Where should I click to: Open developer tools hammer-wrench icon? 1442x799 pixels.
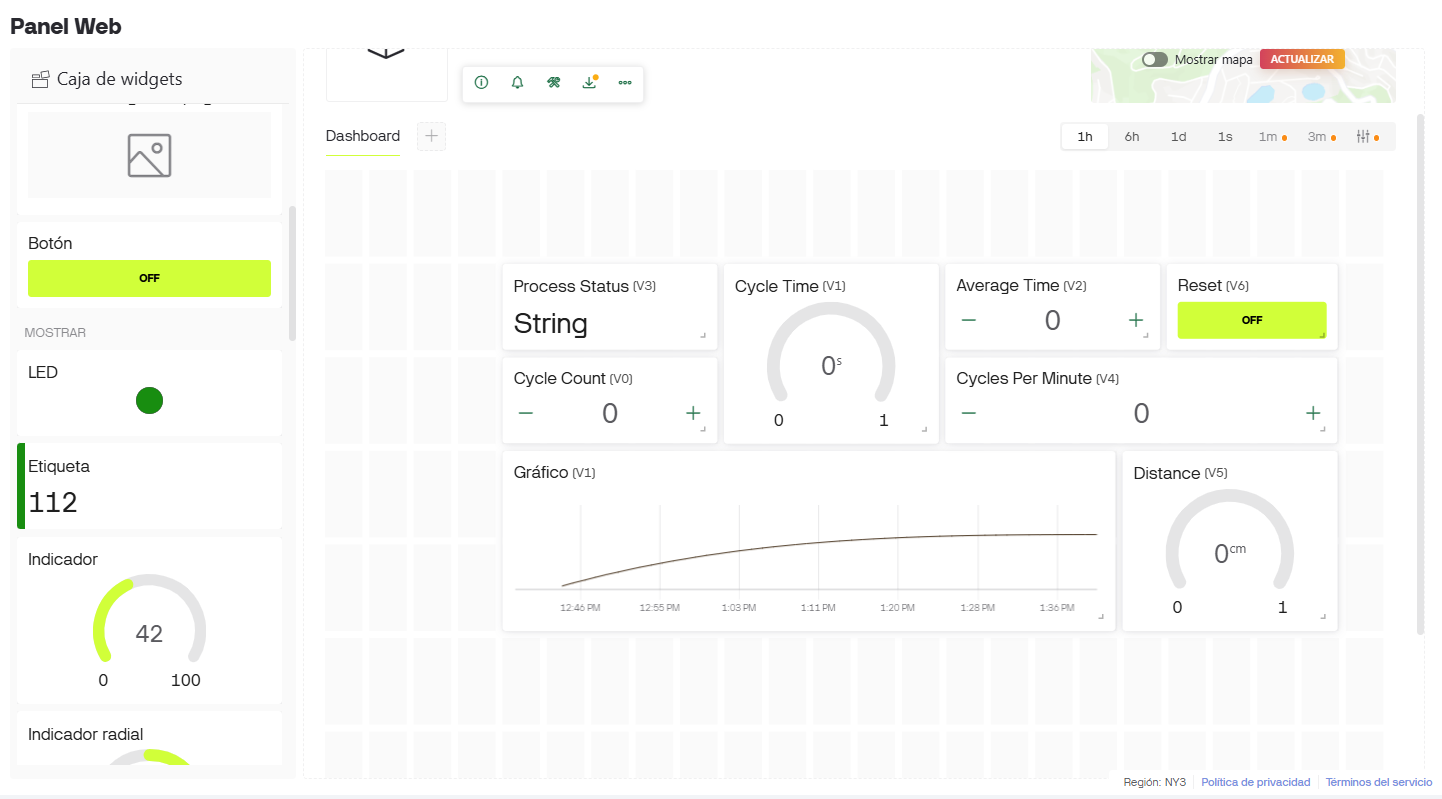(x=553, y=83)
